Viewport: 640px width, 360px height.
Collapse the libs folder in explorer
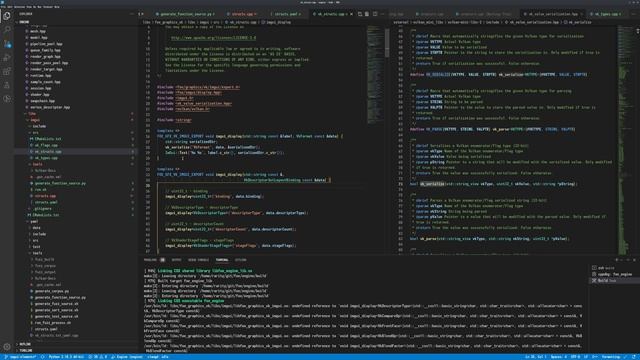click(32, 113)
